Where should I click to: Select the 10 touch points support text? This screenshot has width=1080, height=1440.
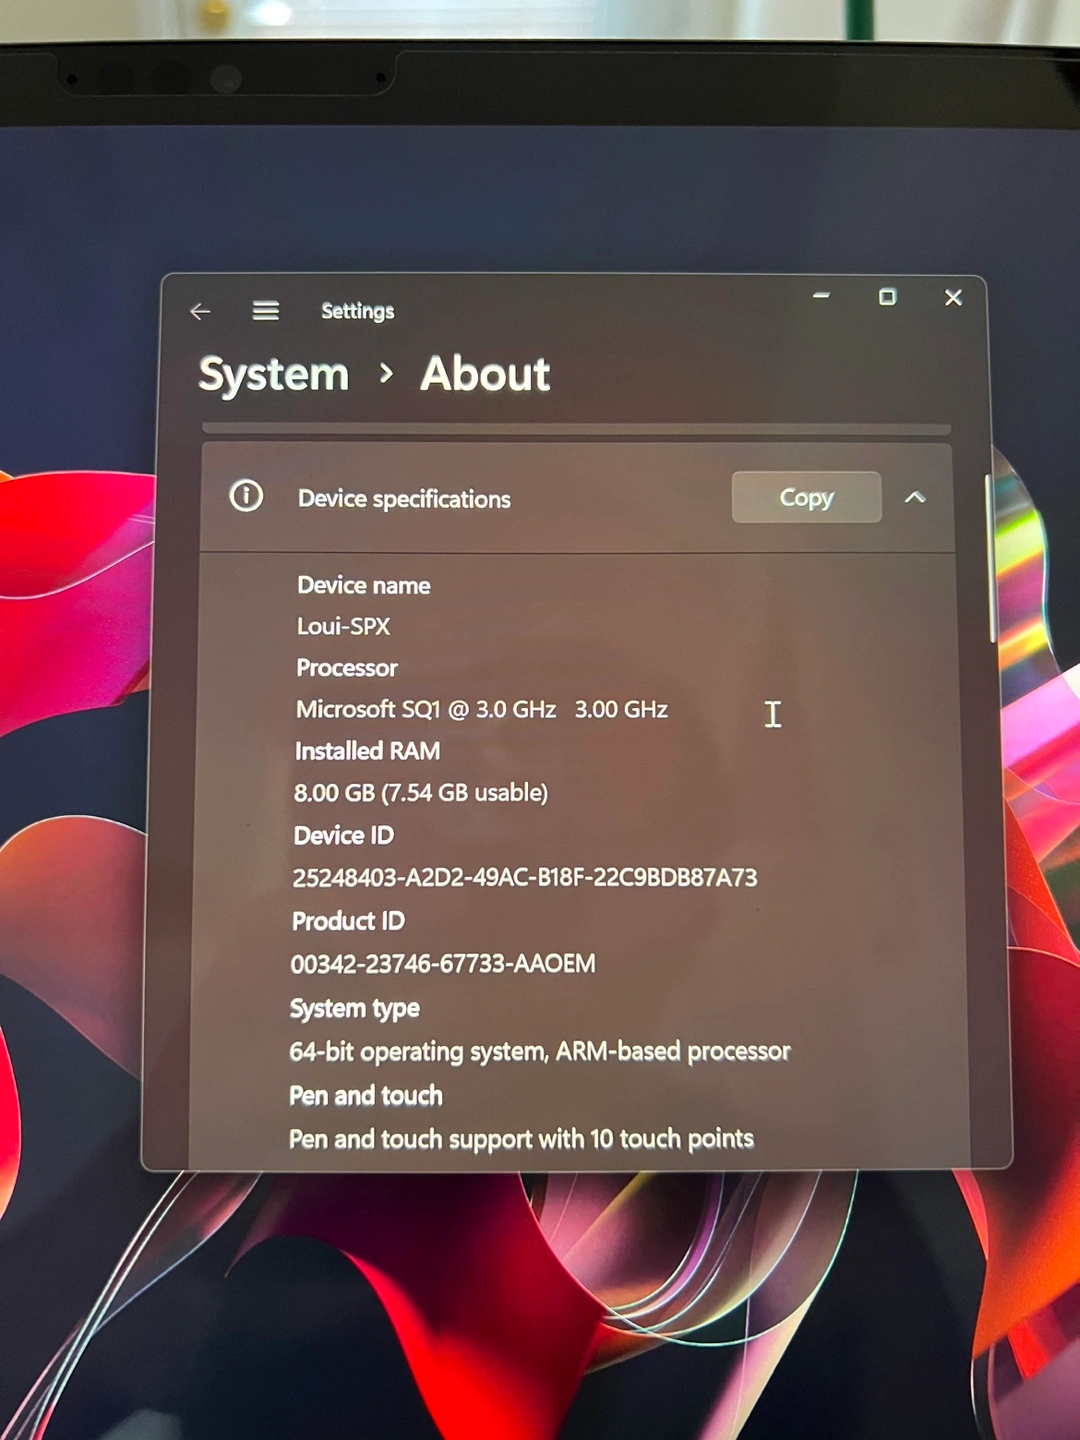pos(521,1139)
